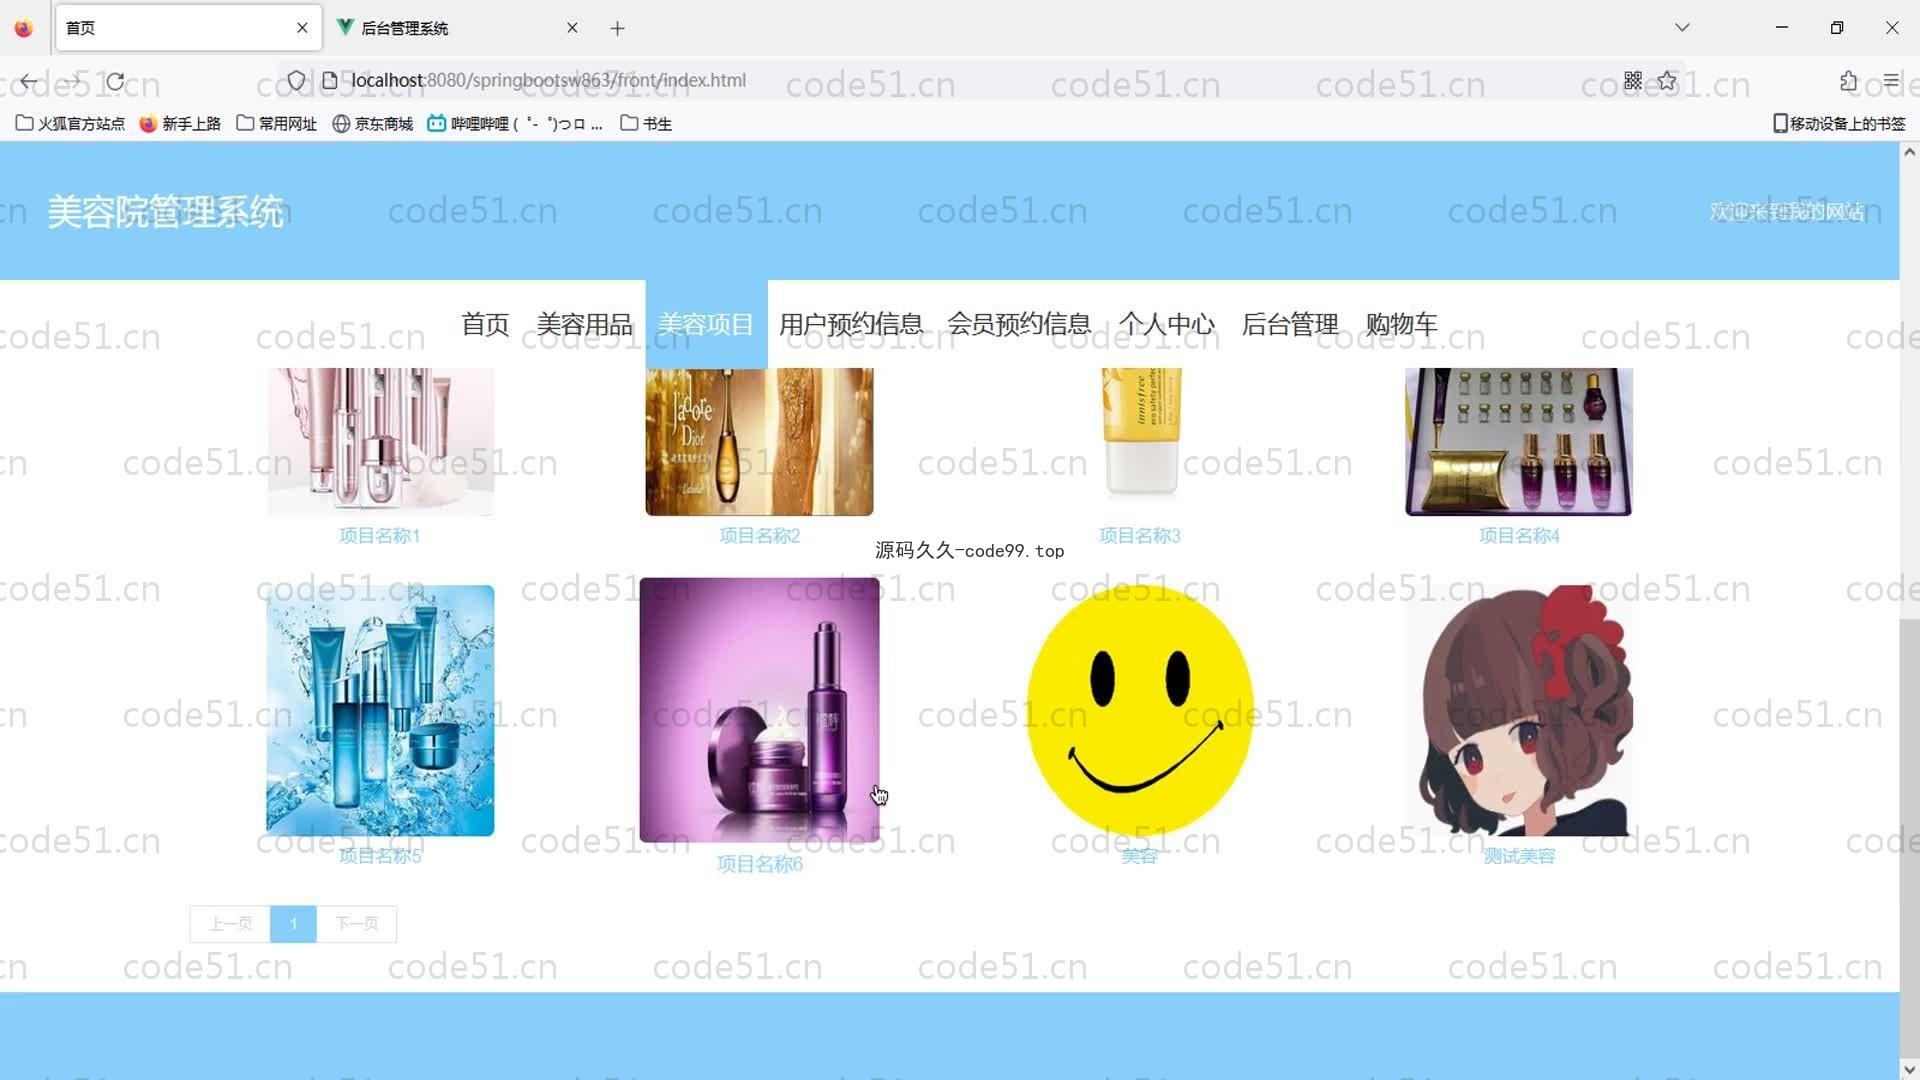Click the blue skincare image for 项目名称5

(380, 710)
